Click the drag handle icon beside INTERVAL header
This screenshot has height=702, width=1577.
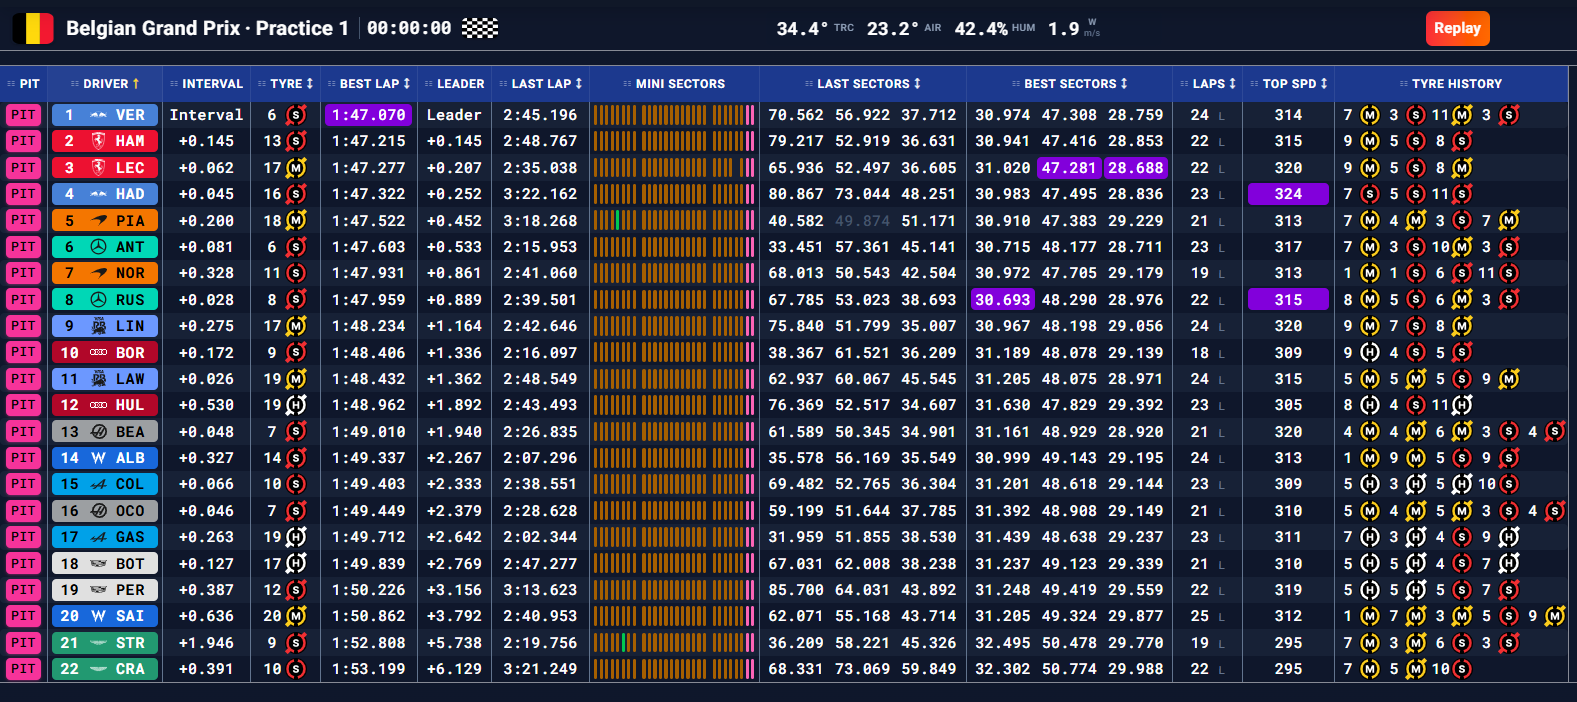pyautogui.click(x=174, y=84)
